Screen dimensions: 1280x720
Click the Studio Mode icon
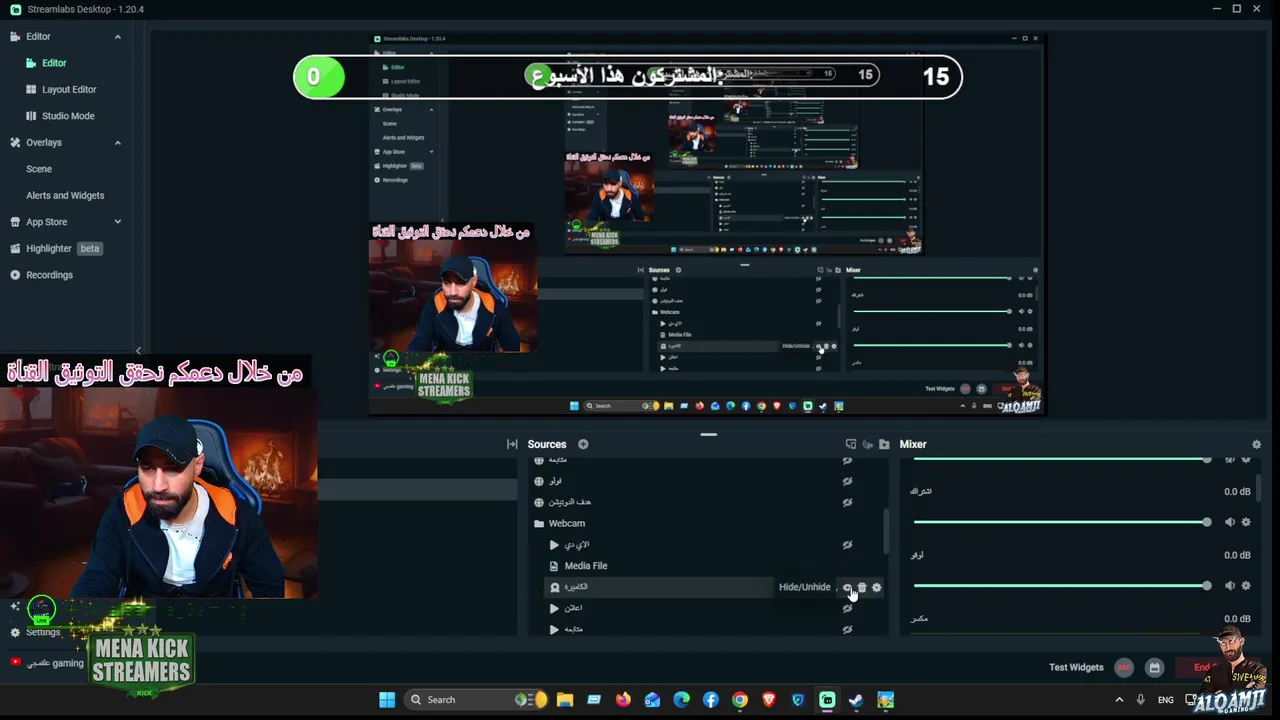tap(31, 116)
